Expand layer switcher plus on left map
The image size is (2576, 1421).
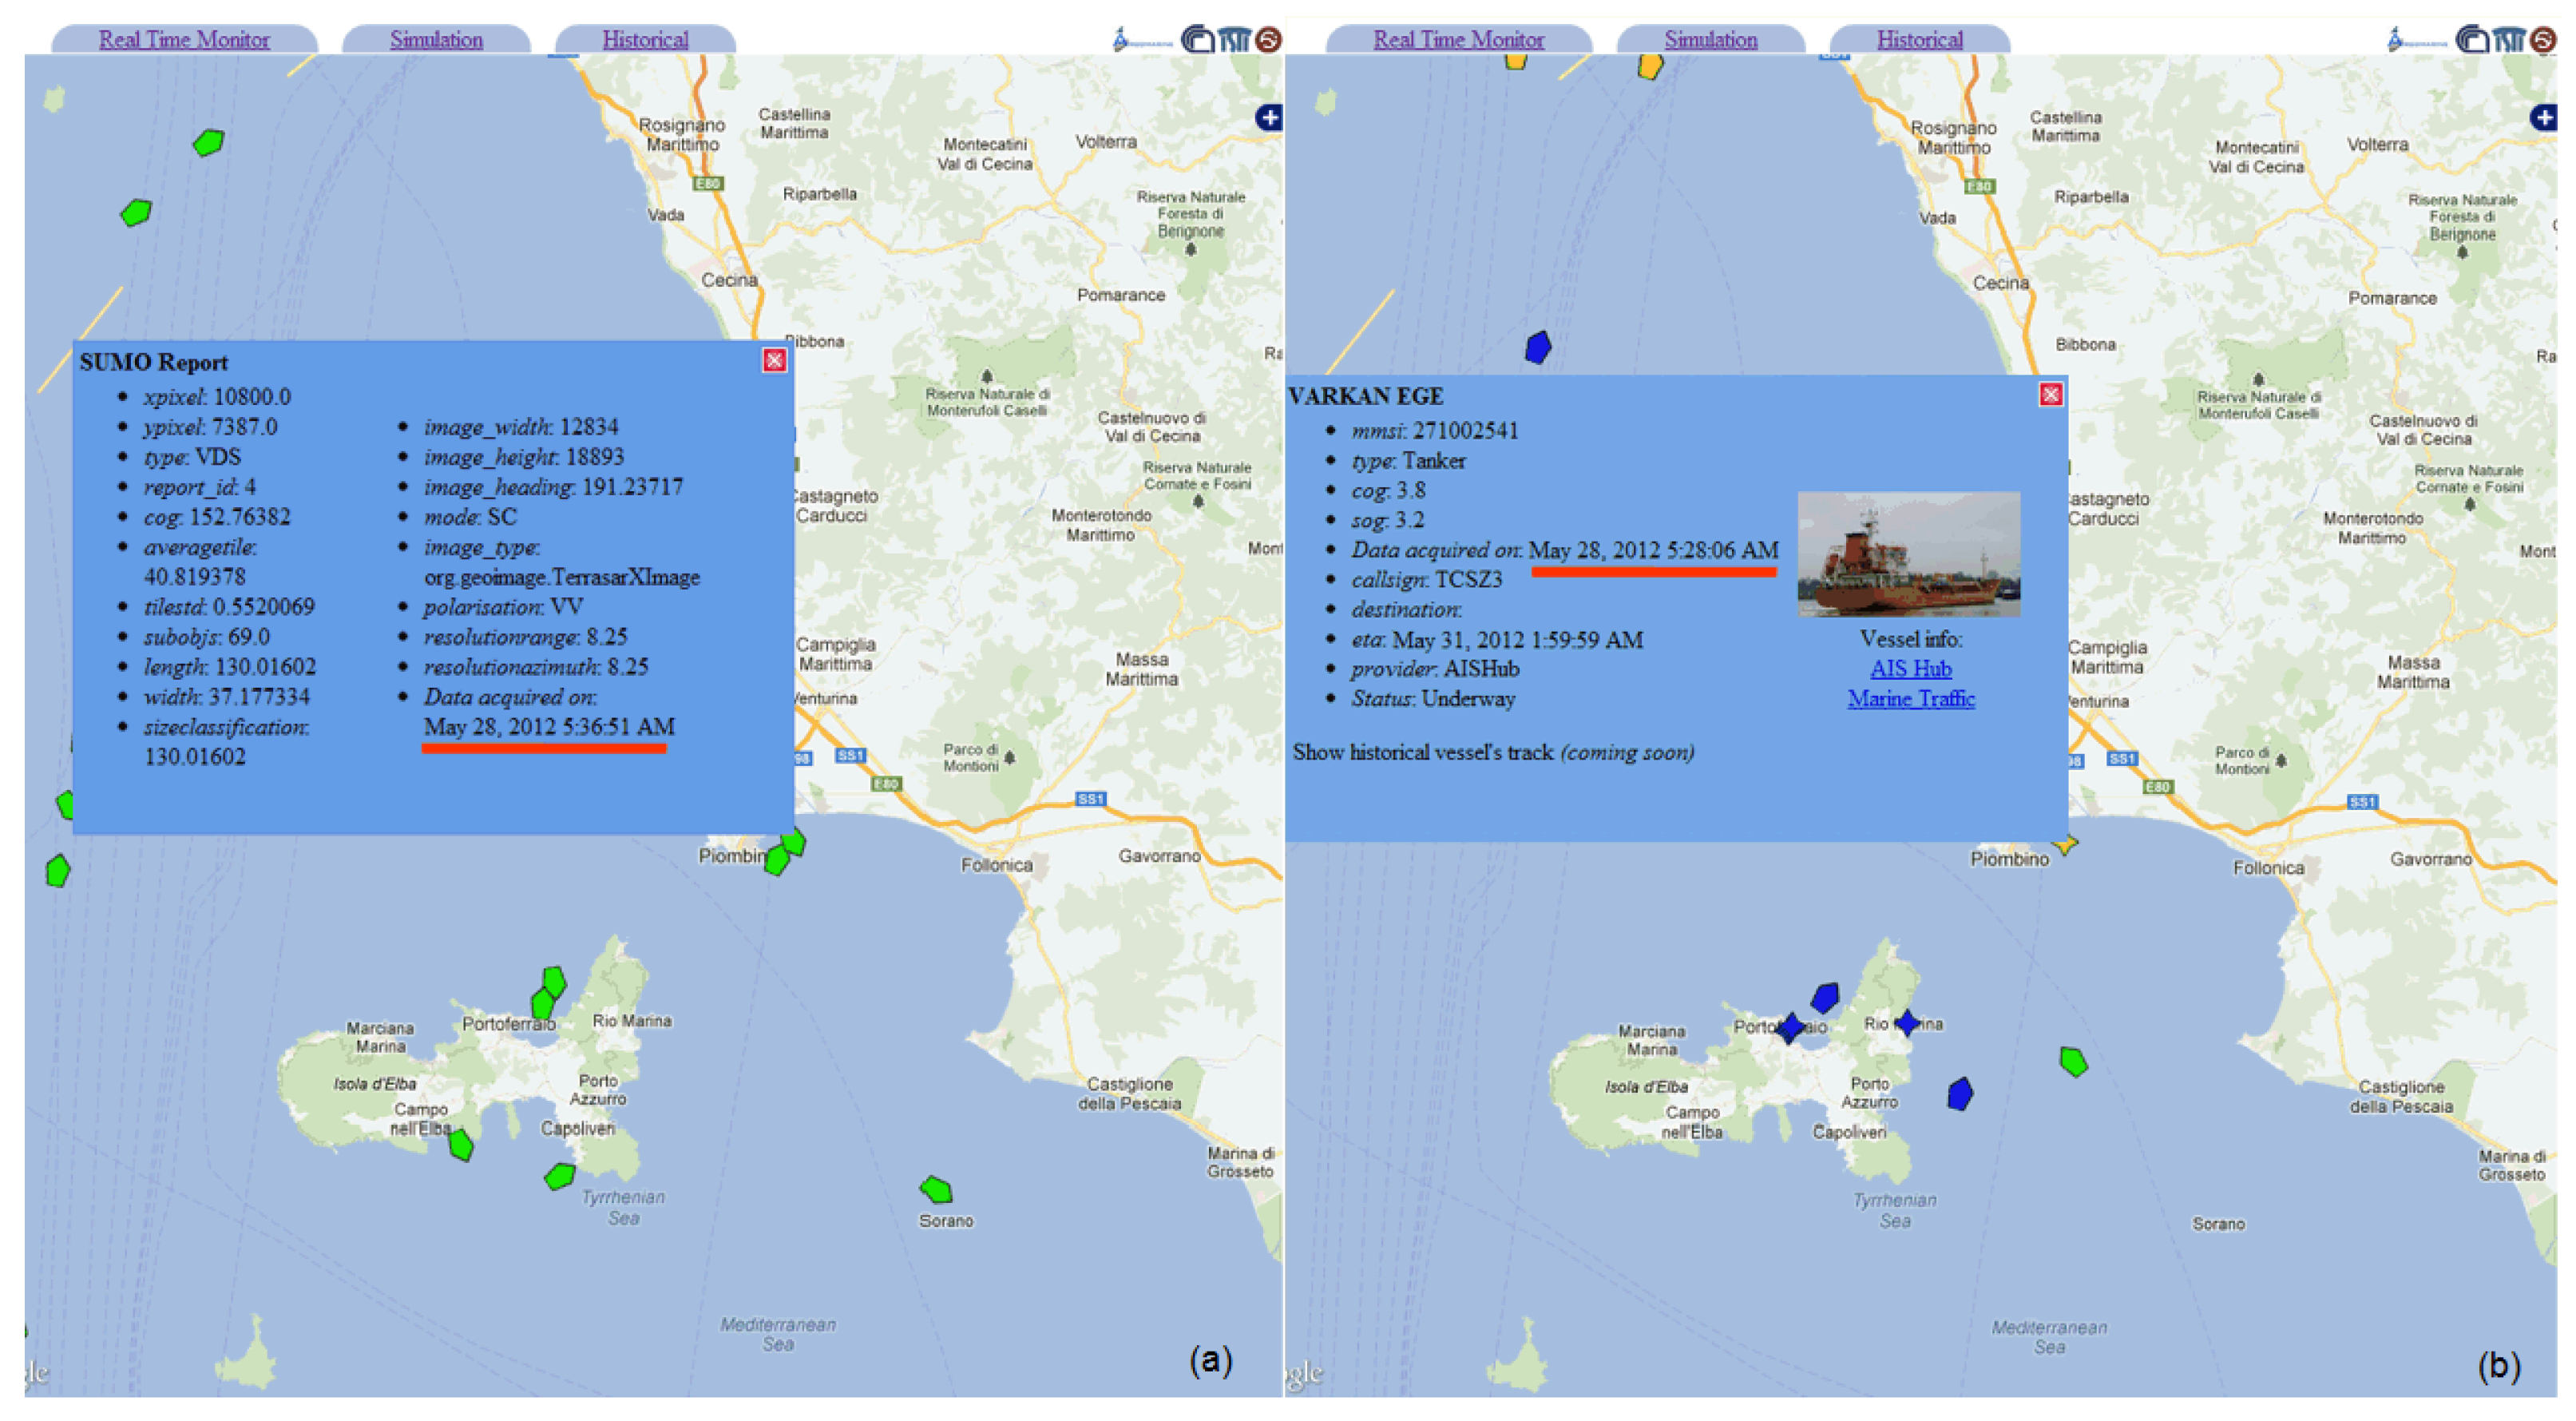1268,118
